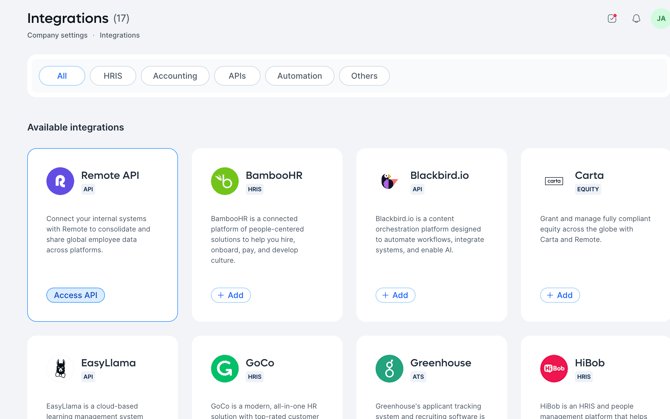Click the Carta card title
The width and height of the screenshot is (670, 419).
click(589, 175)
